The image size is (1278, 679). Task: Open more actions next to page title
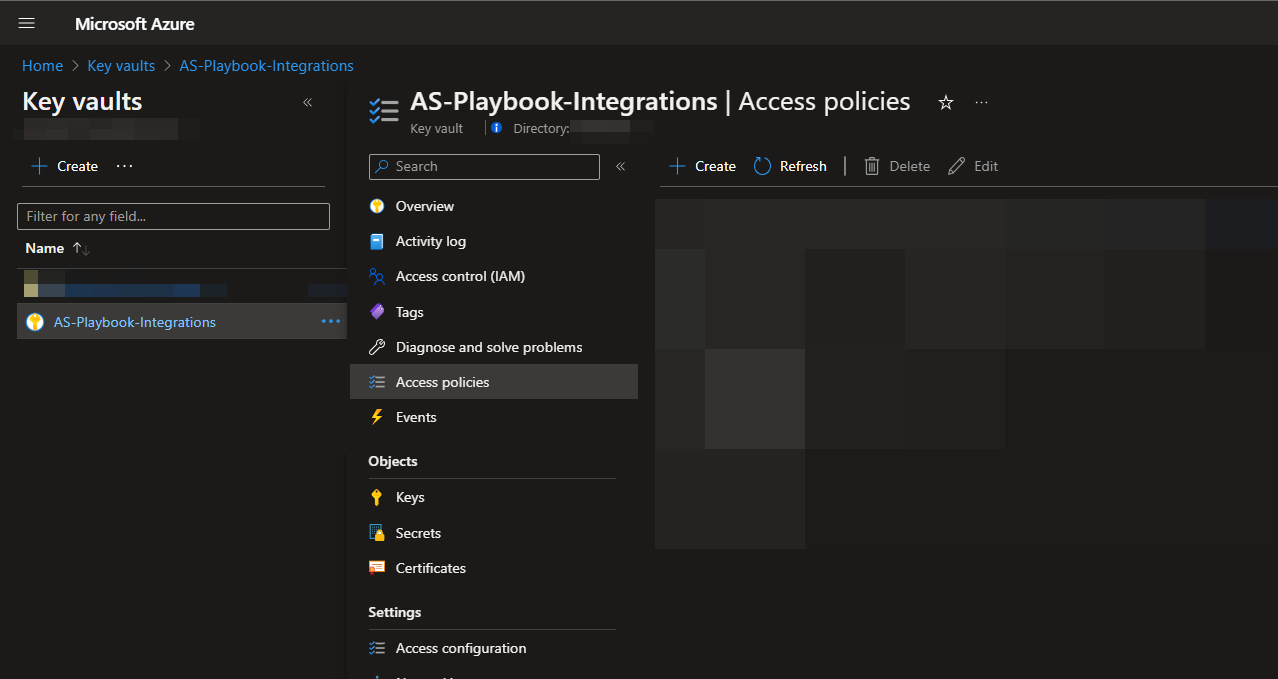click(x=982, y=103)
